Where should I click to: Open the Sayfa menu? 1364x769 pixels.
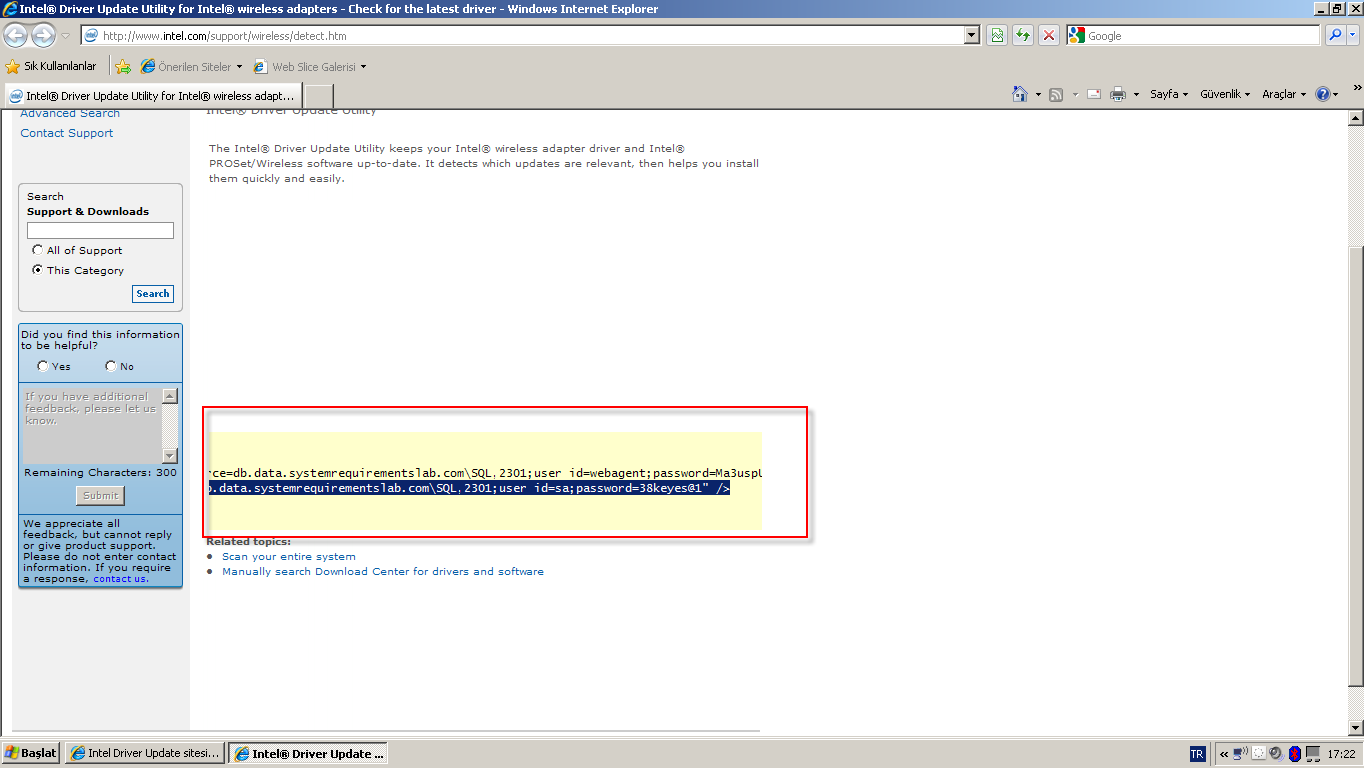click(1169, 94)
